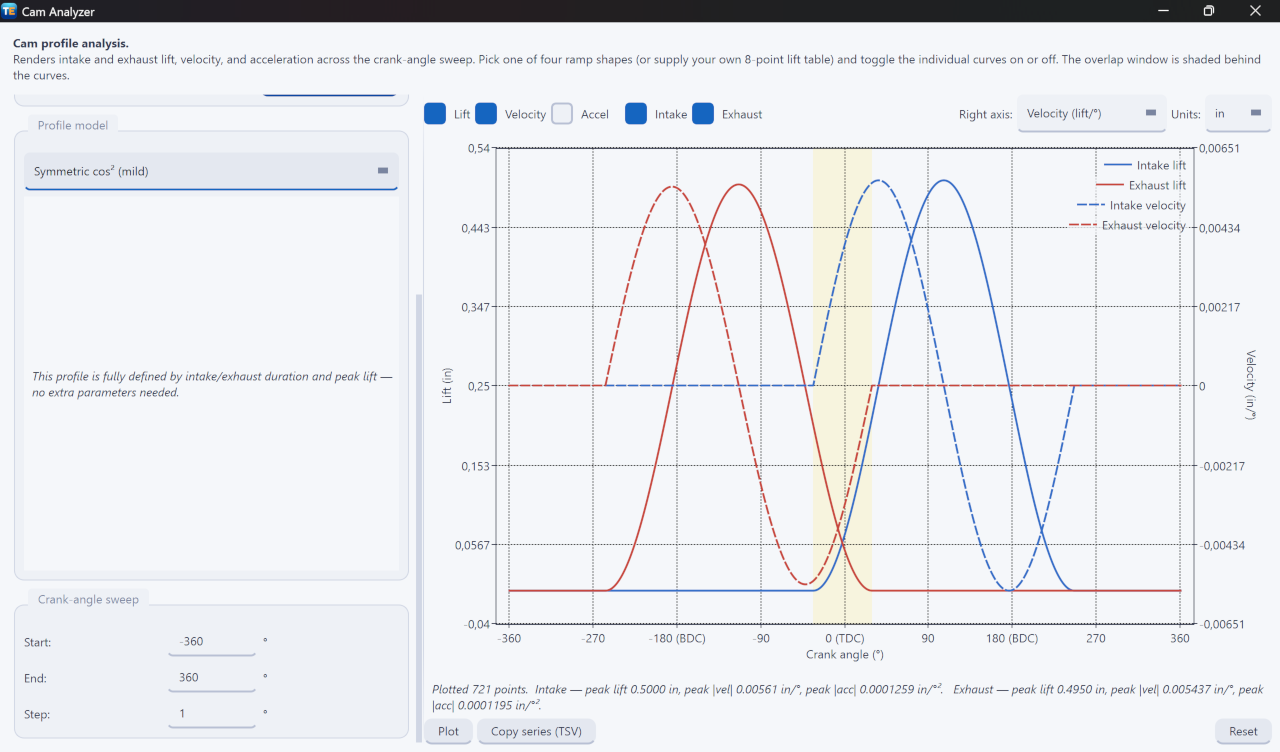Click the Cam Analyzer app icon in title bar
The image size is (1280, 752).
pyautogui.click(x=10, y=11)
